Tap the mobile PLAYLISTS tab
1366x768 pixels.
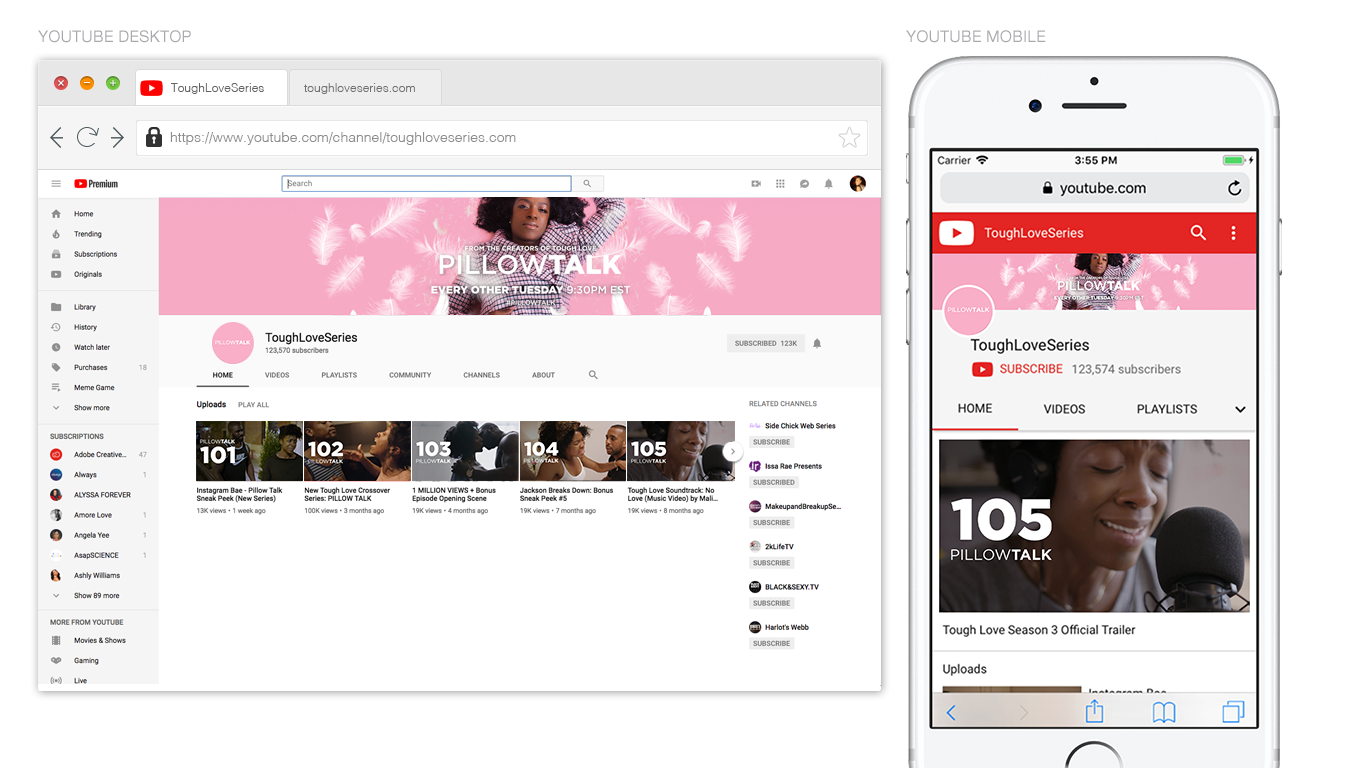[x=1167, y=409]
